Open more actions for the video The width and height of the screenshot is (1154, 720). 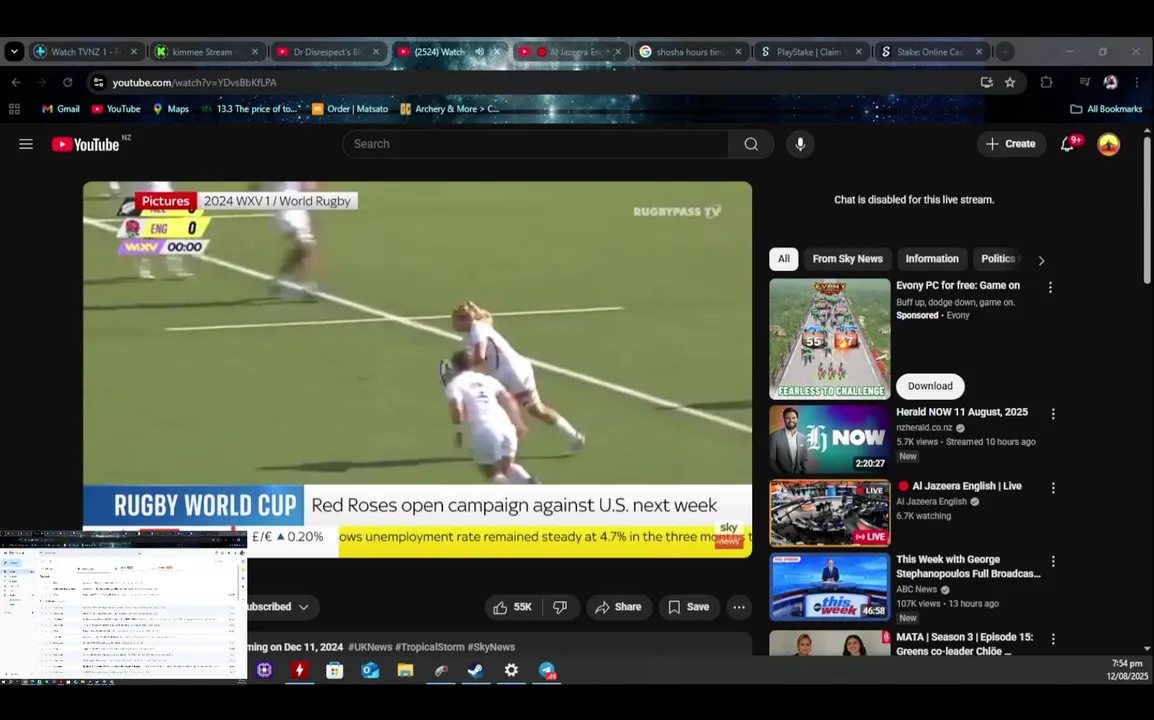(x=739, y=607)
